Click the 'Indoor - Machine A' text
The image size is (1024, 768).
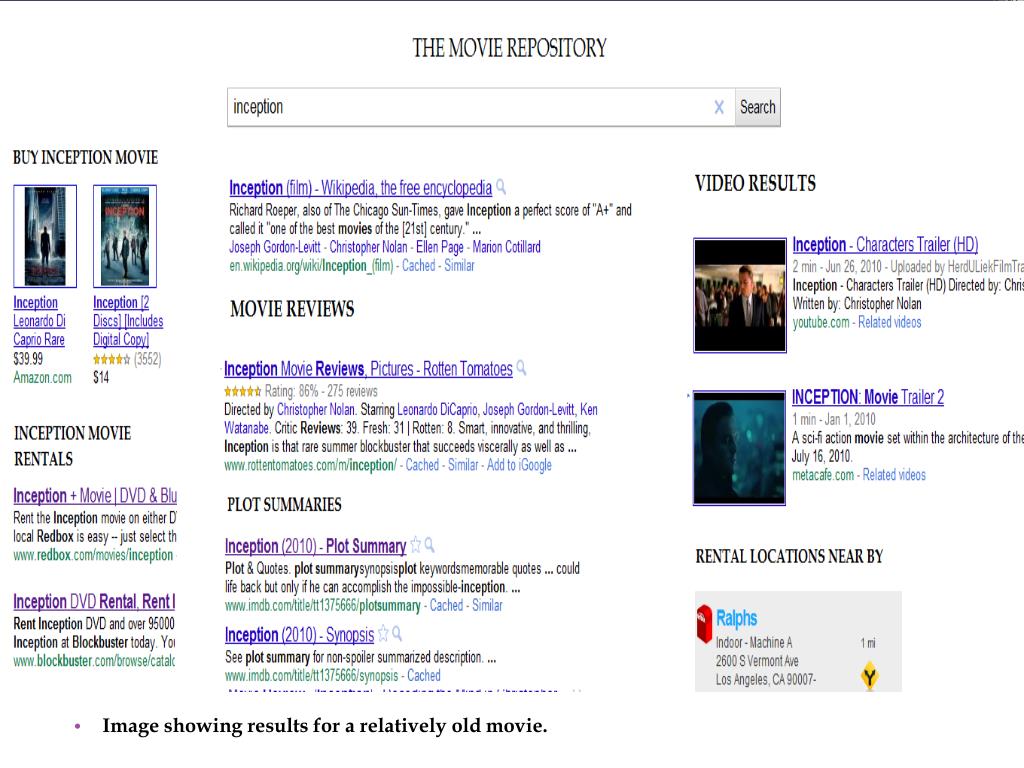pyautogui.click(x=754, y=643)
